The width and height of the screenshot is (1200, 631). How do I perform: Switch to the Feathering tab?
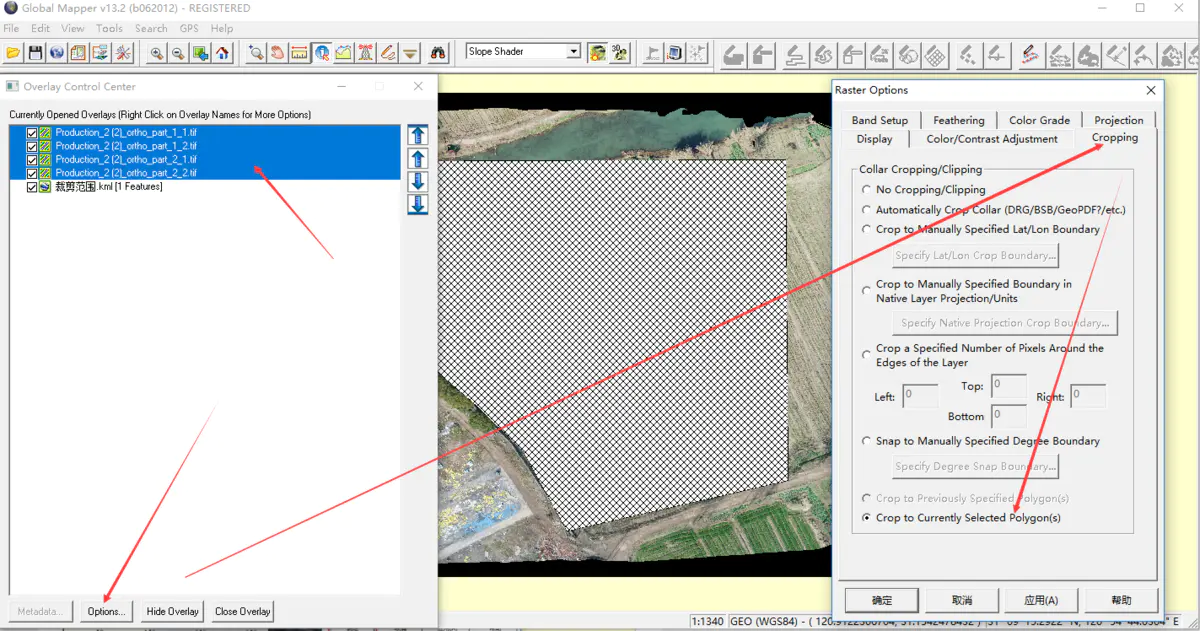pyautogui.click(x=959, y=120)
